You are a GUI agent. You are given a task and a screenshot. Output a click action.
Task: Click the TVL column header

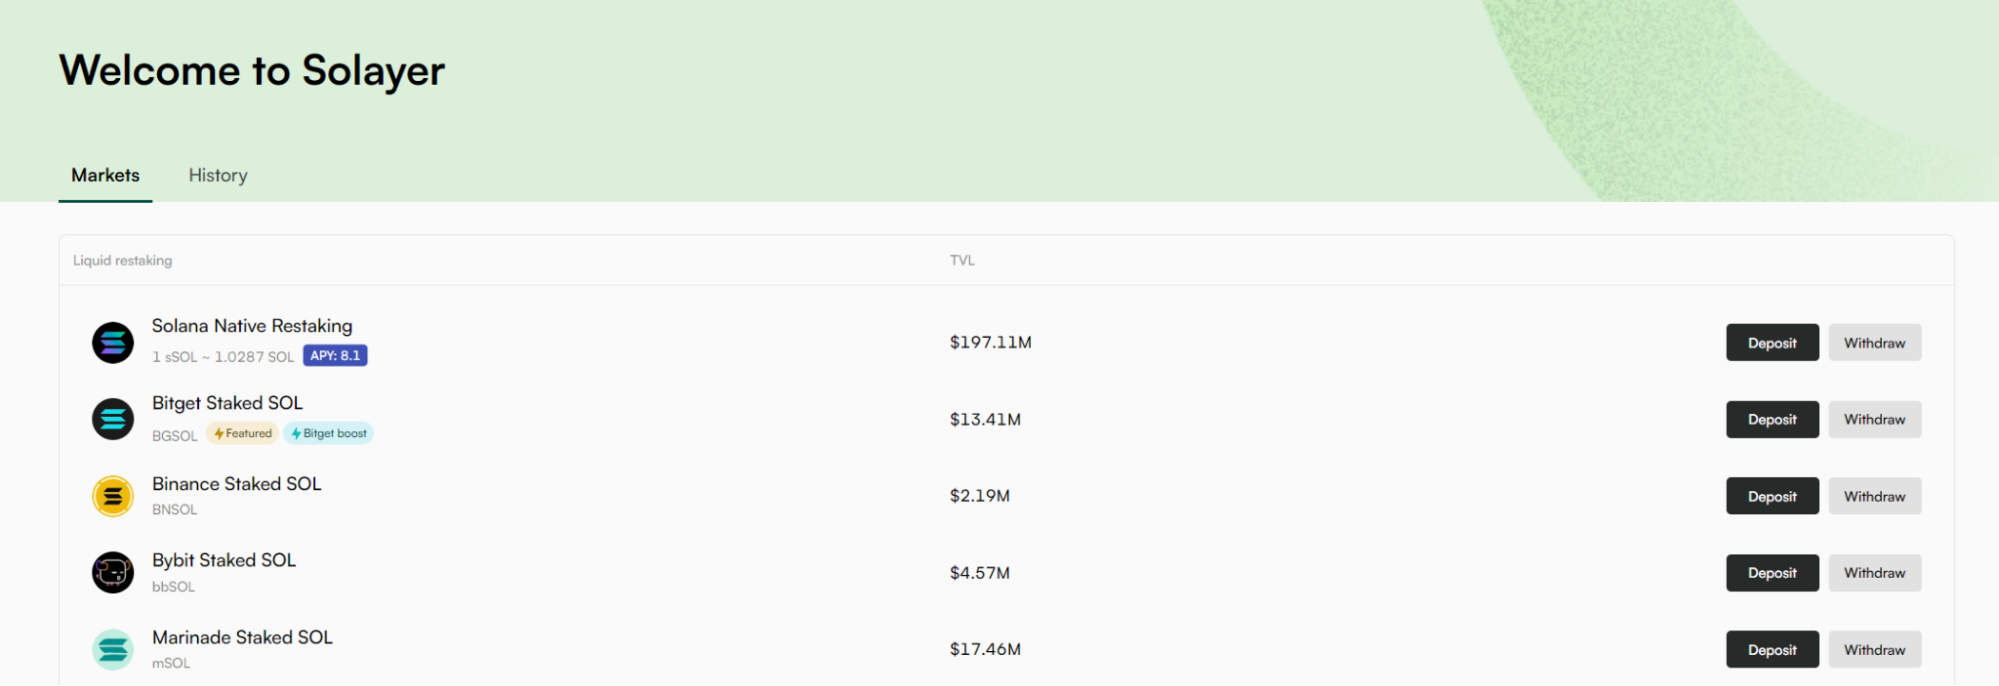pos(962,260)
